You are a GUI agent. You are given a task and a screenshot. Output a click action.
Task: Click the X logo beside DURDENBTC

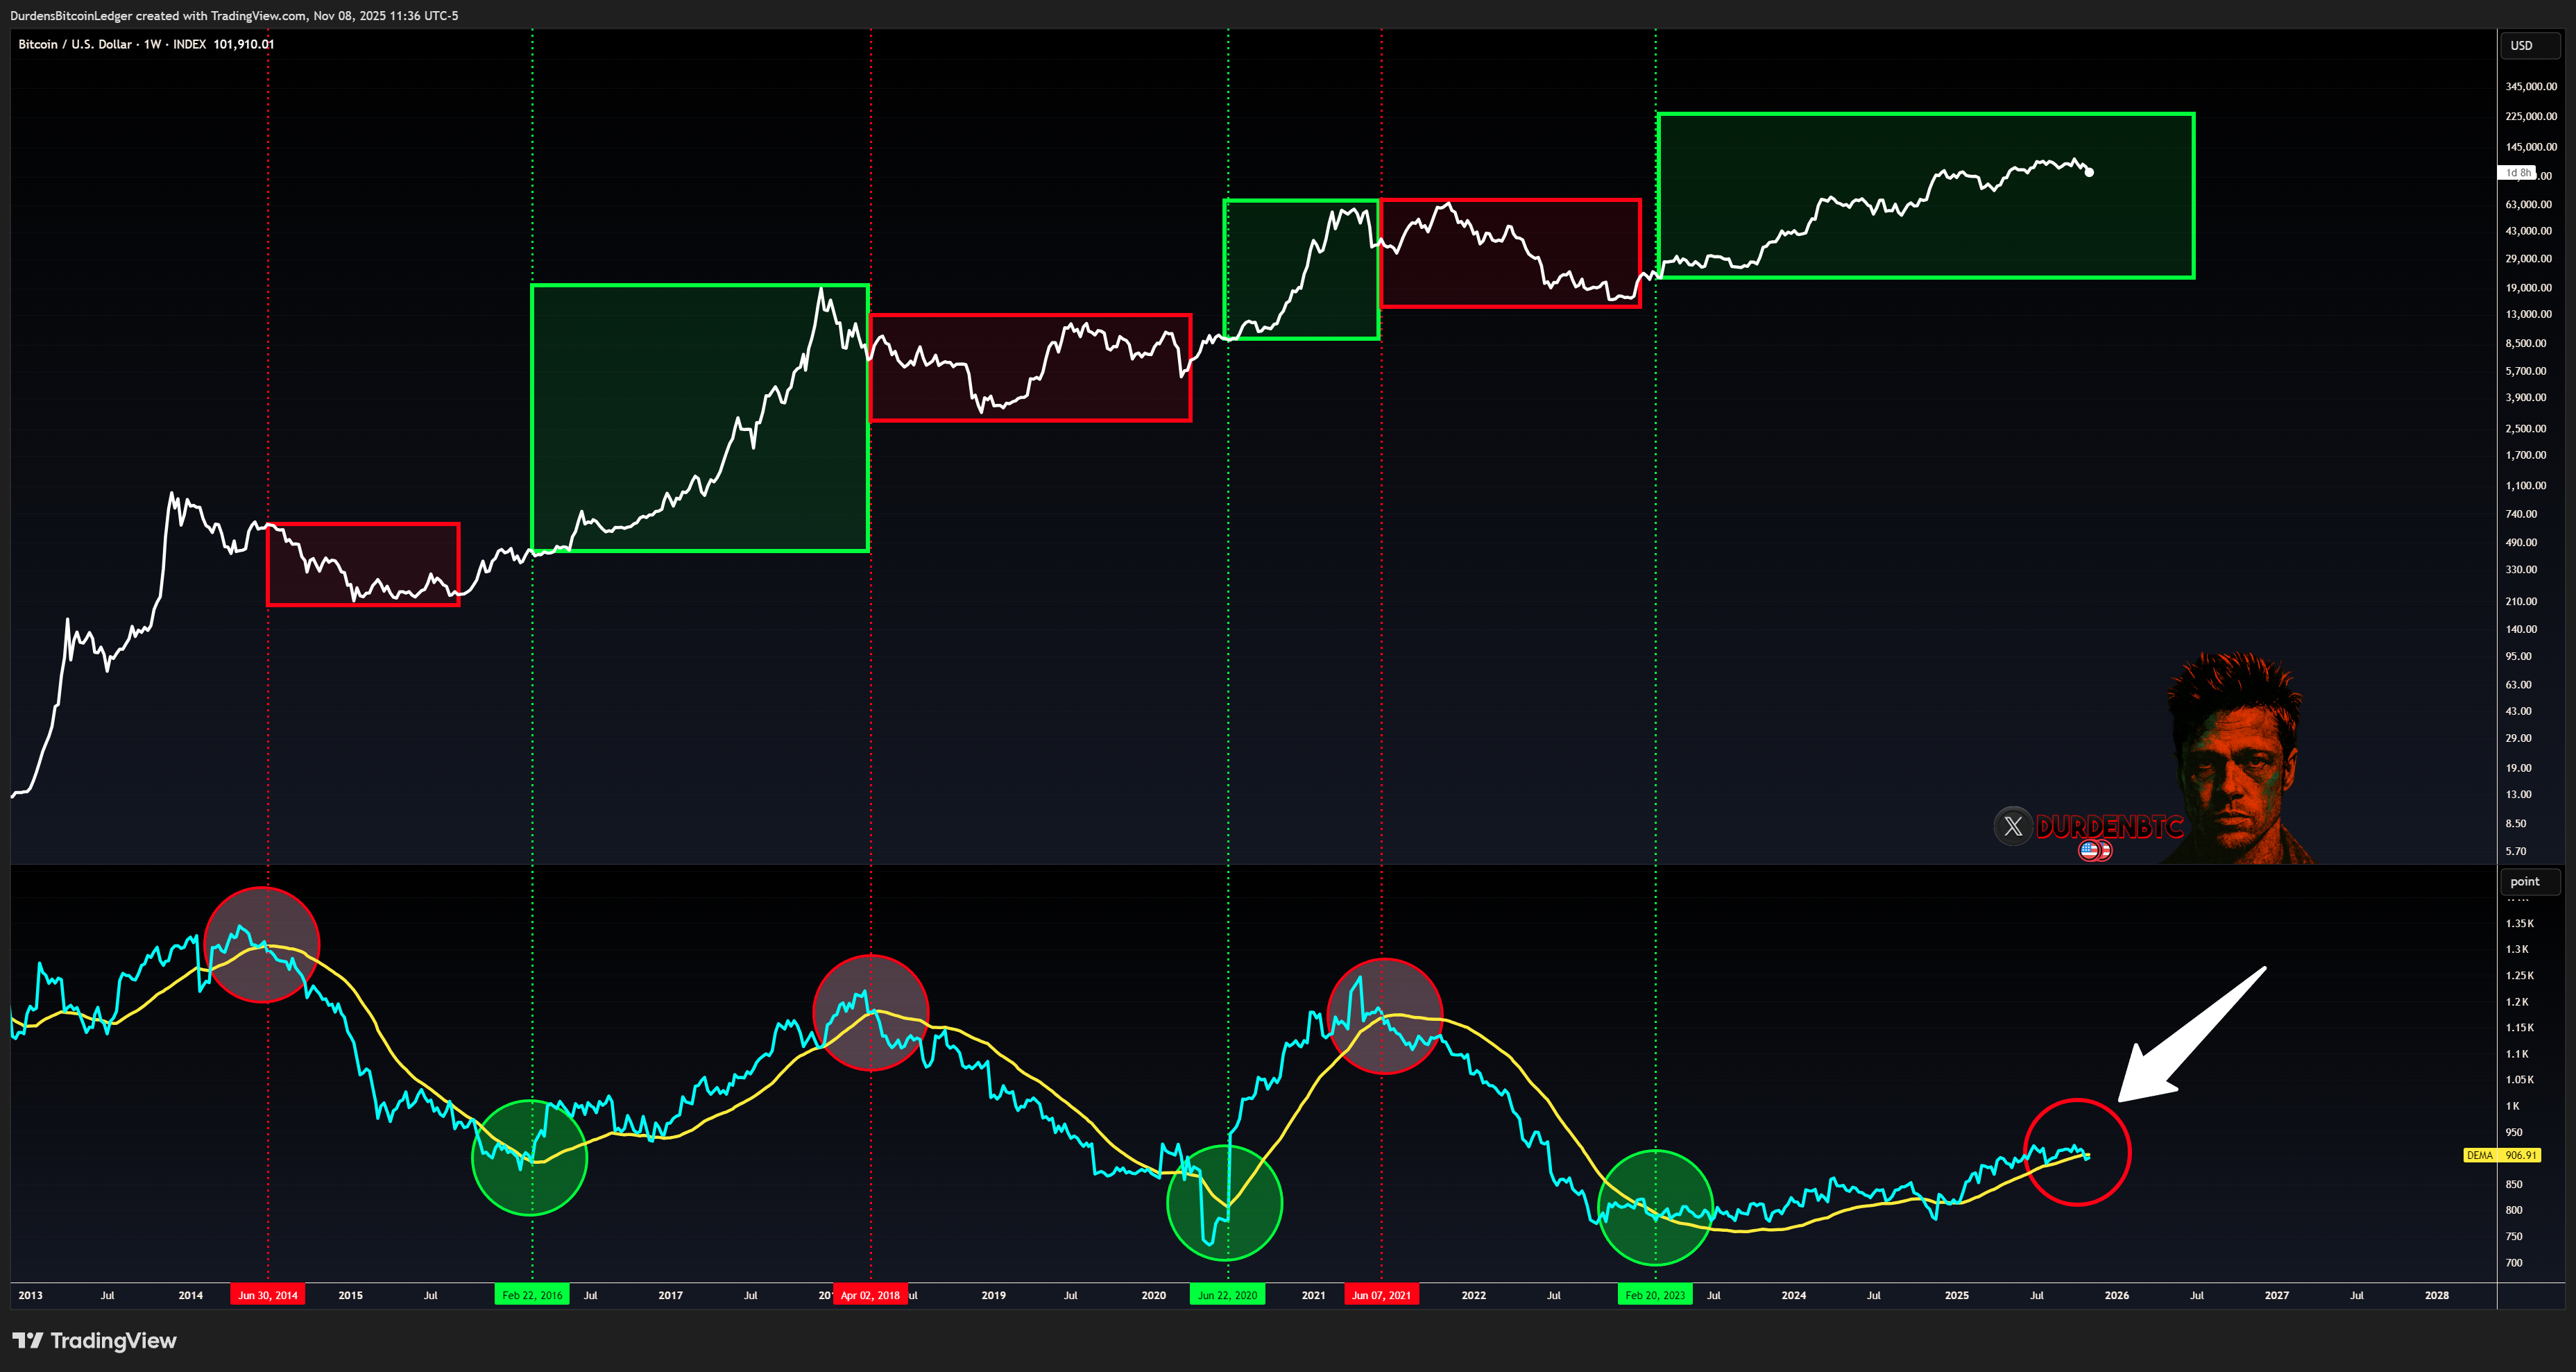pyautogui.click(x=2013, y=826)
